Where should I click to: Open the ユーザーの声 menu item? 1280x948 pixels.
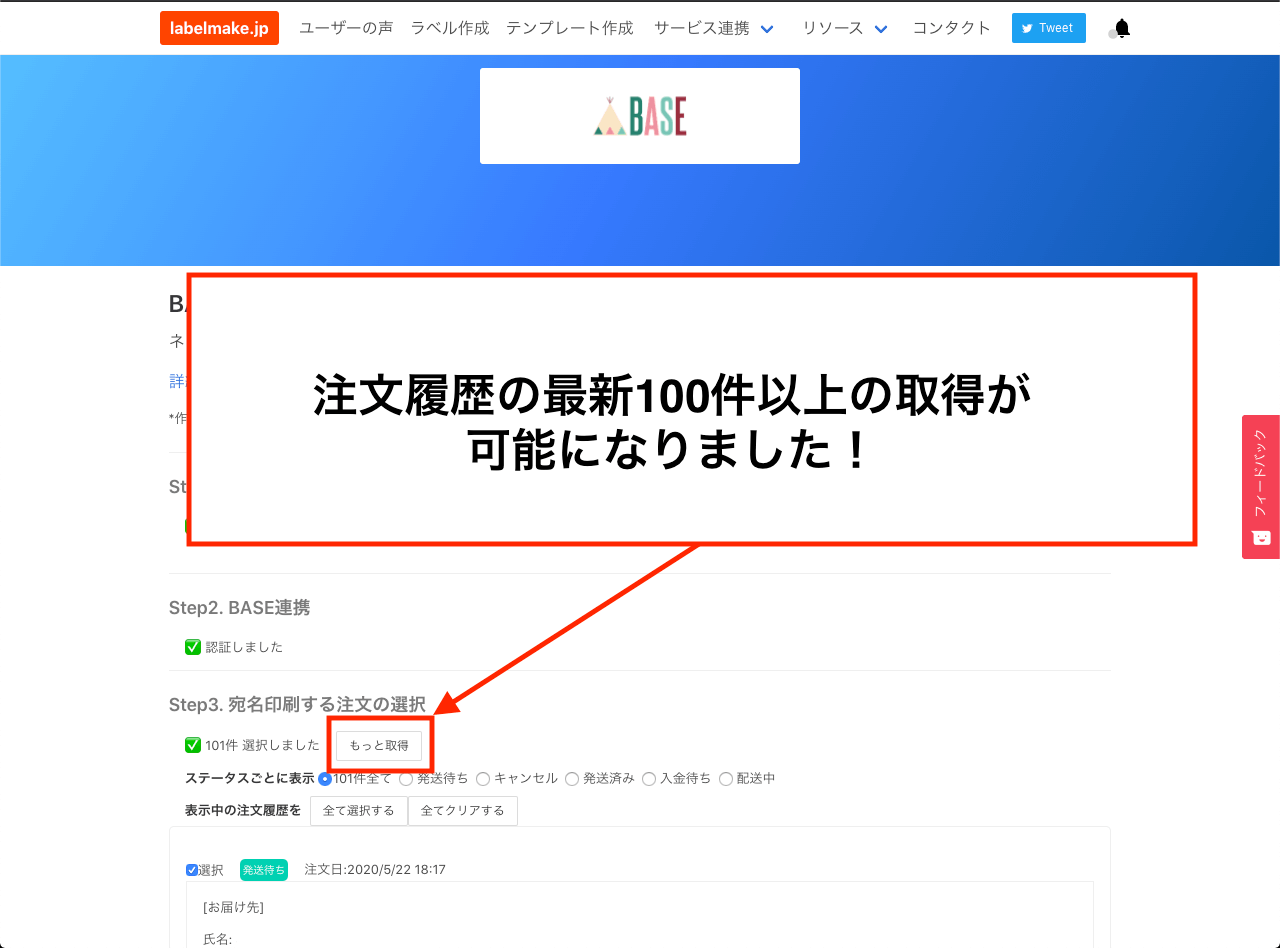(x=345, y=28)
